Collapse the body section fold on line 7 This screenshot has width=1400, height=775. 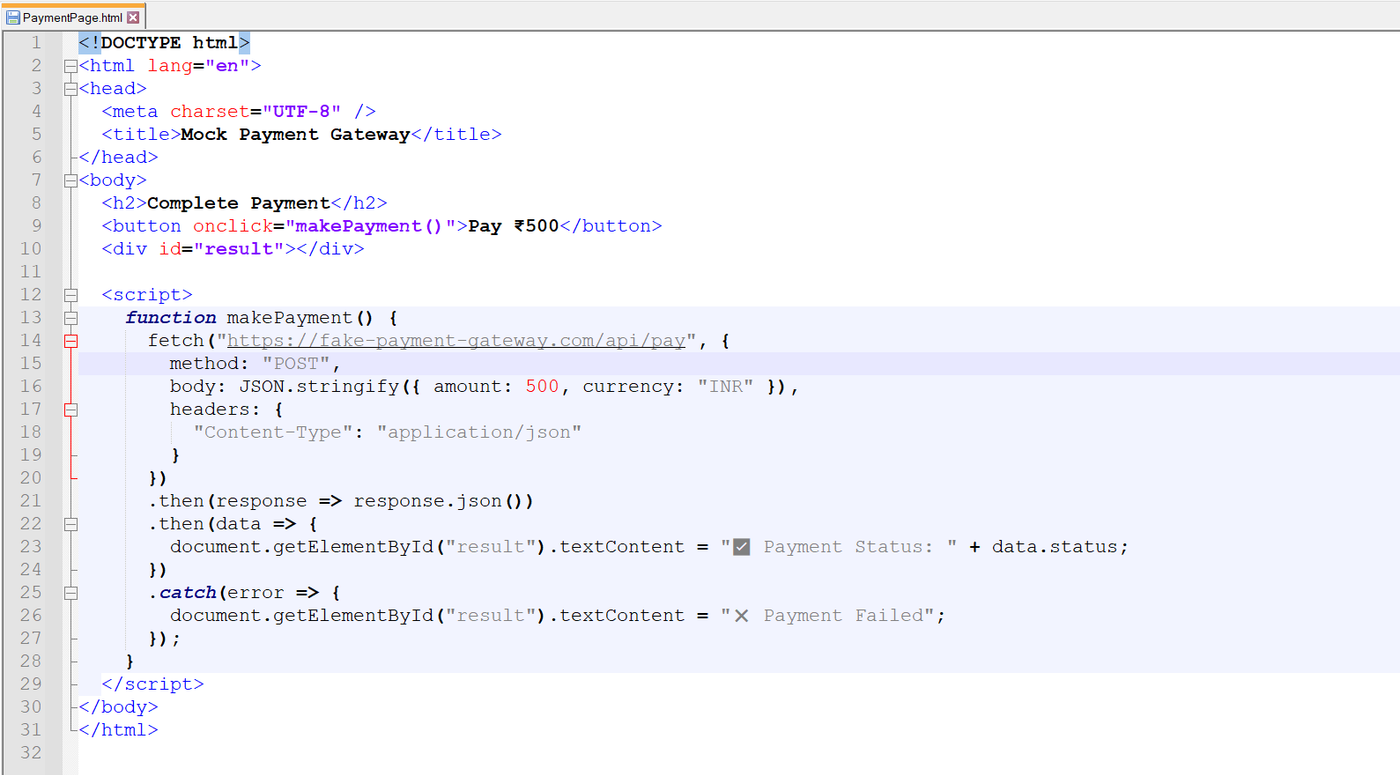click(x=70, y=181)
